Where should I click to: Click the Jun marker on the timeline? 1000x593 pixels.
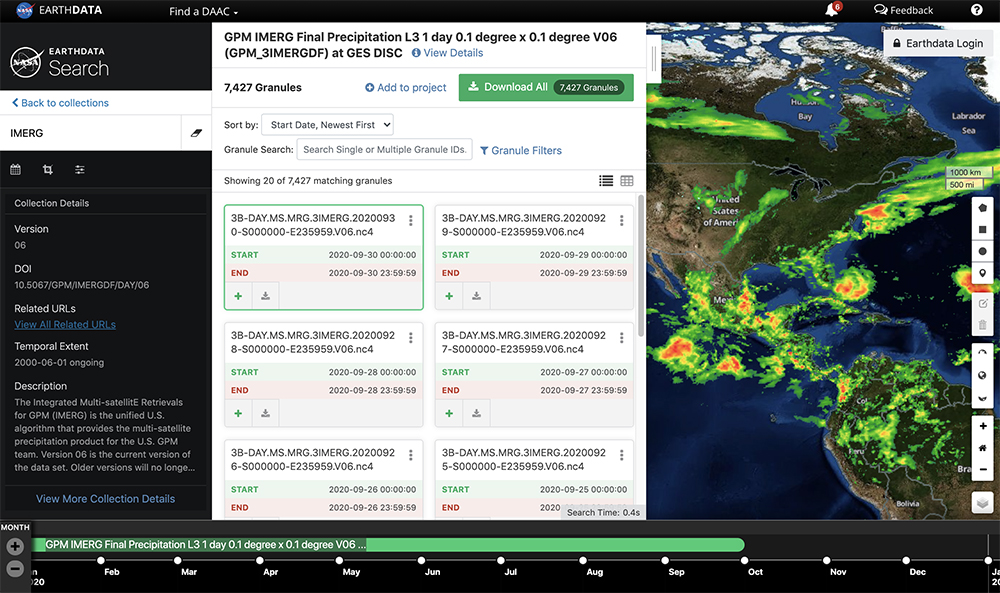(422, 560)
